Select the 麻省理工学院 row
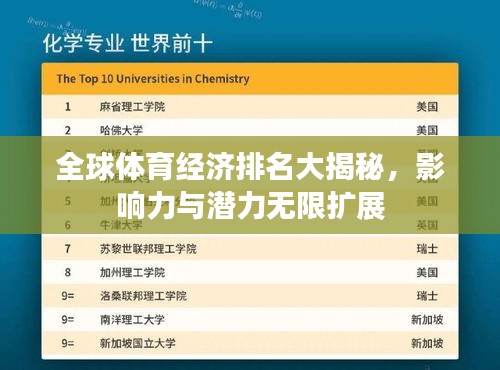This screenshot has height=370, width=500. [250, 107]
